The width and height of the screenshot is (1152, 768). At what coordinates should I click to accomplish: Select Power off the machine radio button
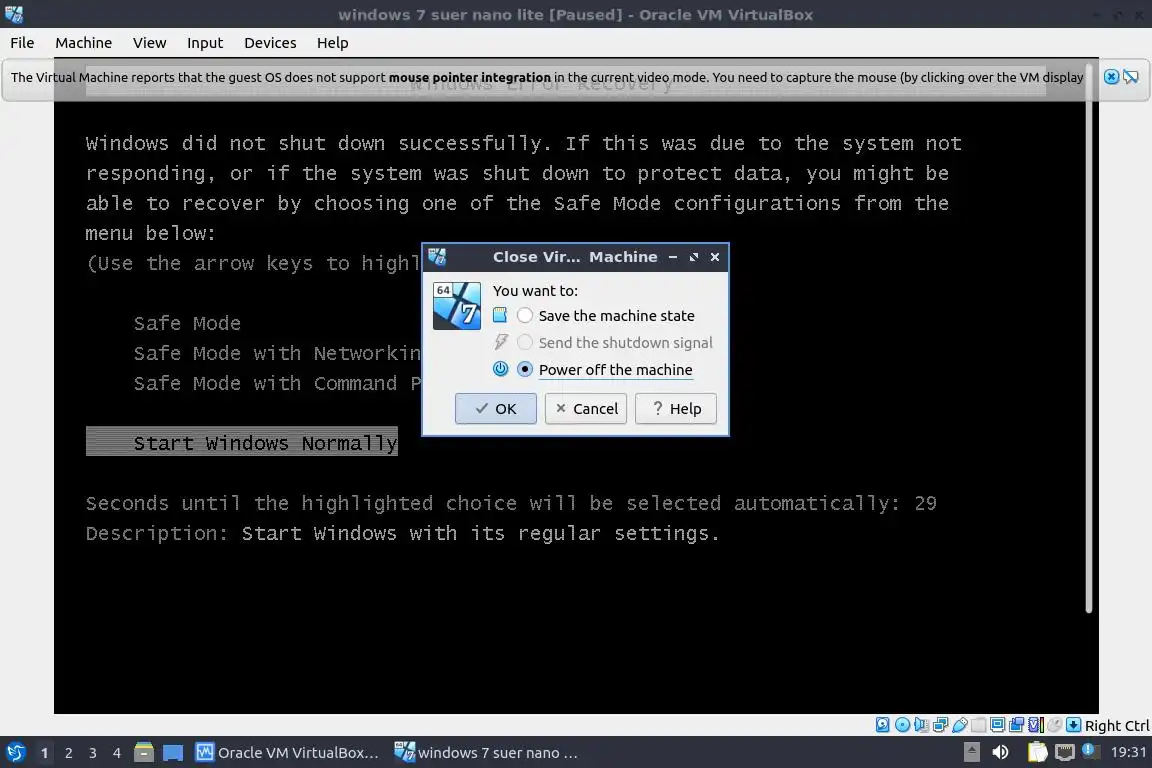pyautogui.click(x=525, y=369)
